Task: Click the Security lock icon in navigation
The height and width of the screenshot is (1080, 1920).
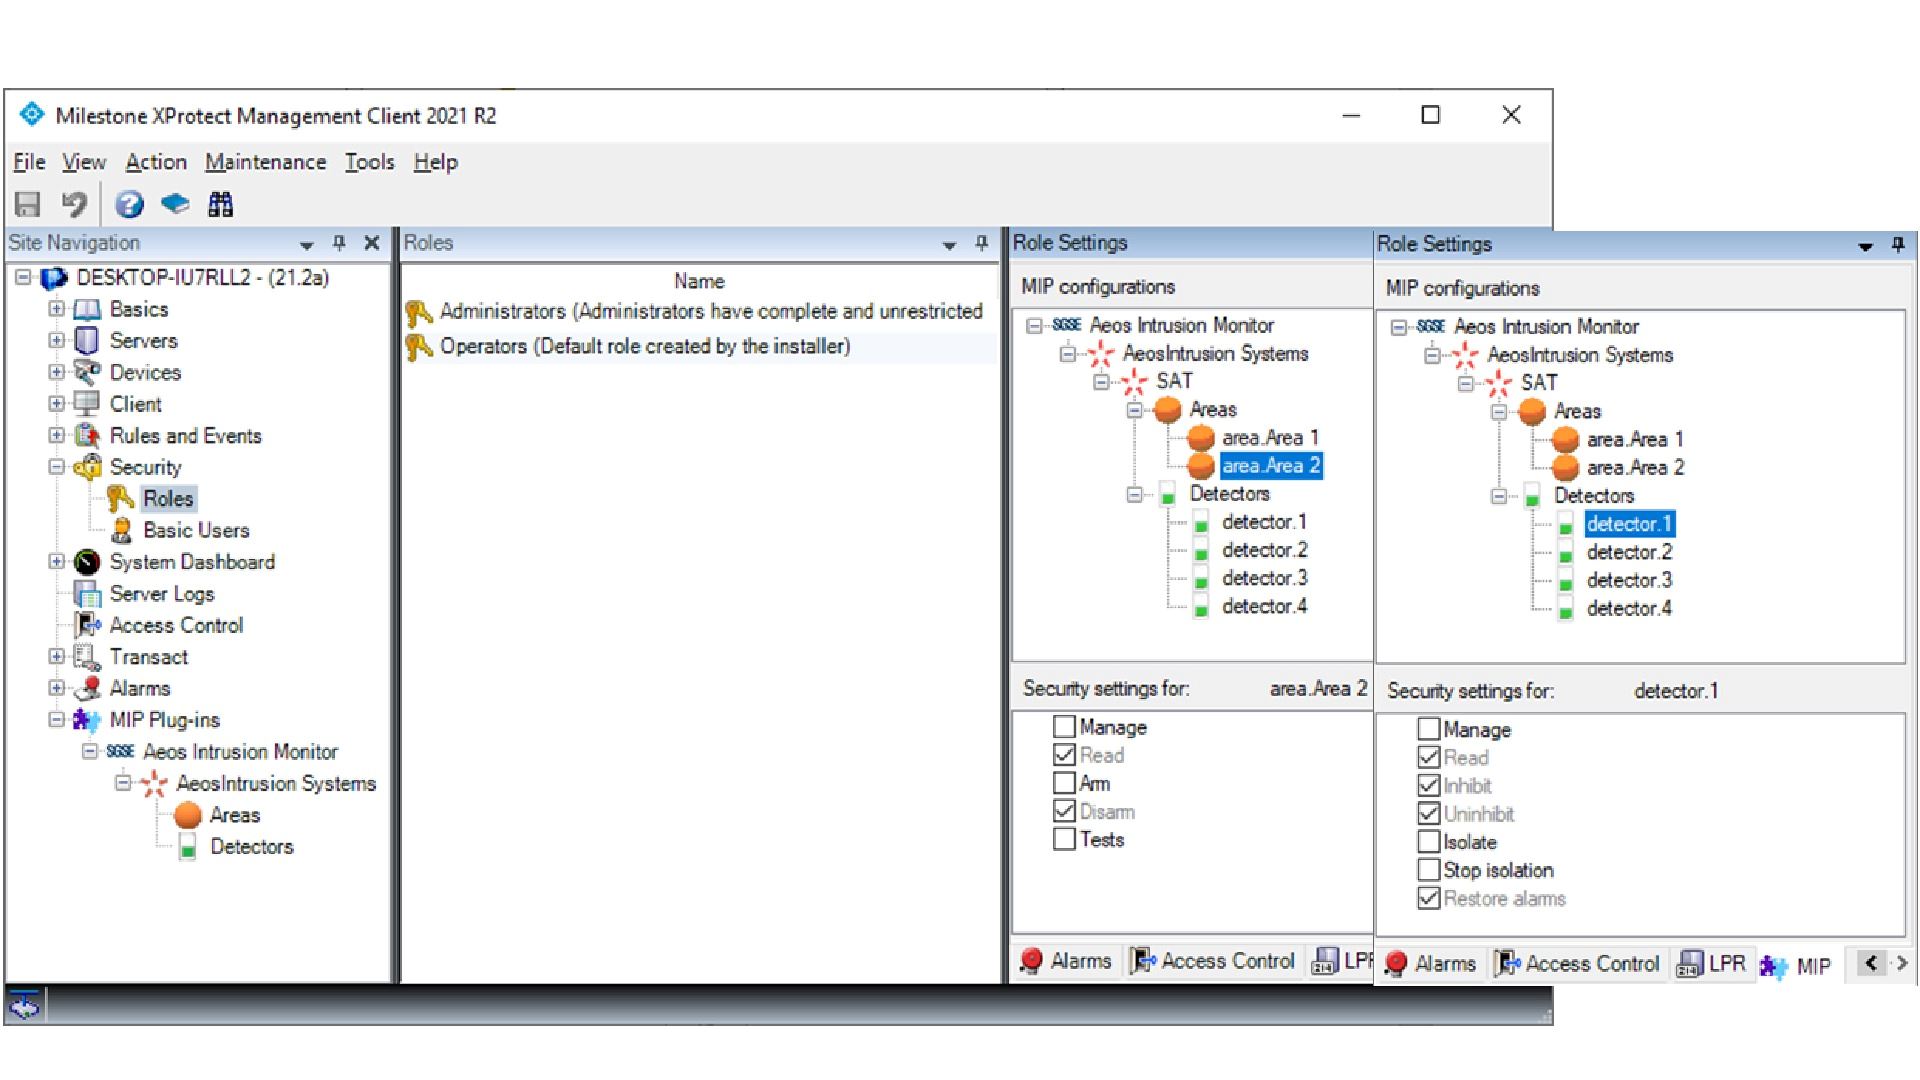Action: coord(88,467)
